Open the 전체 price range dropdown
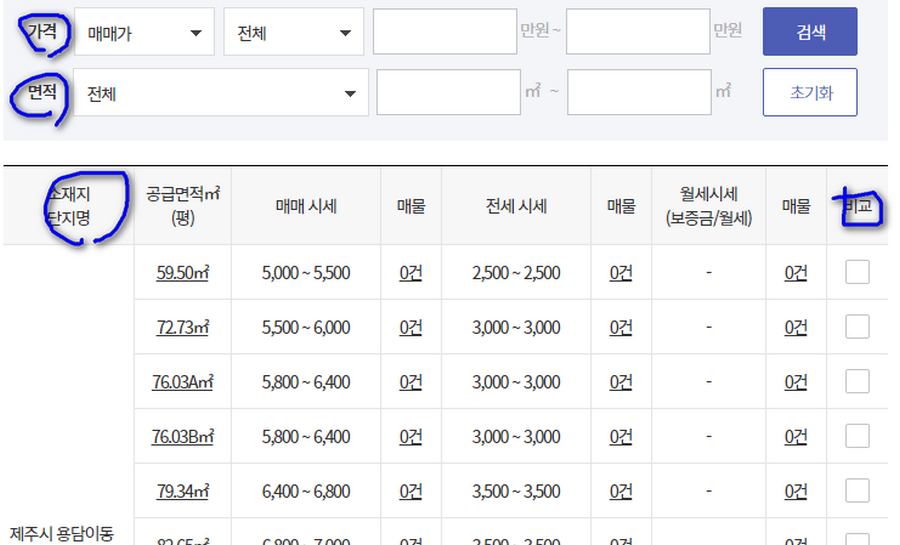 (x=293, y=32)
